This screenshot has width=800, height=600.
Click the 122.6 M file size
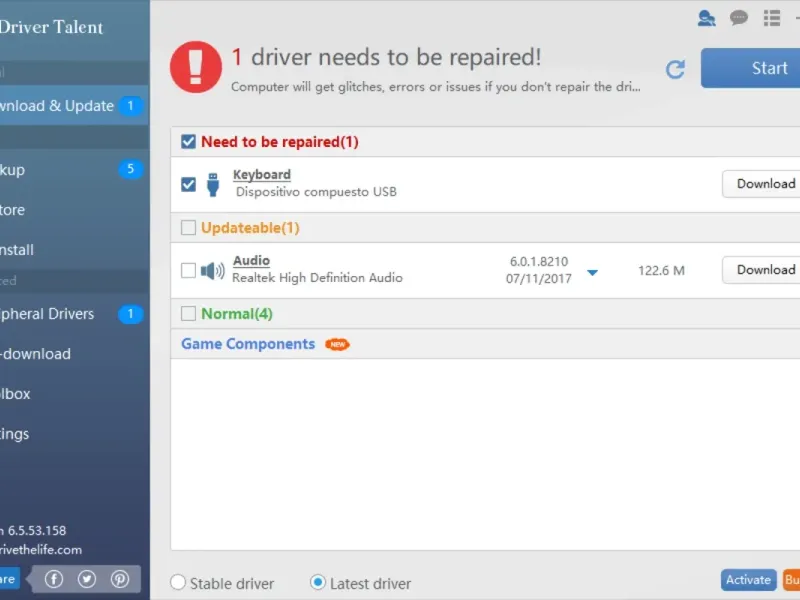[661, 270]
